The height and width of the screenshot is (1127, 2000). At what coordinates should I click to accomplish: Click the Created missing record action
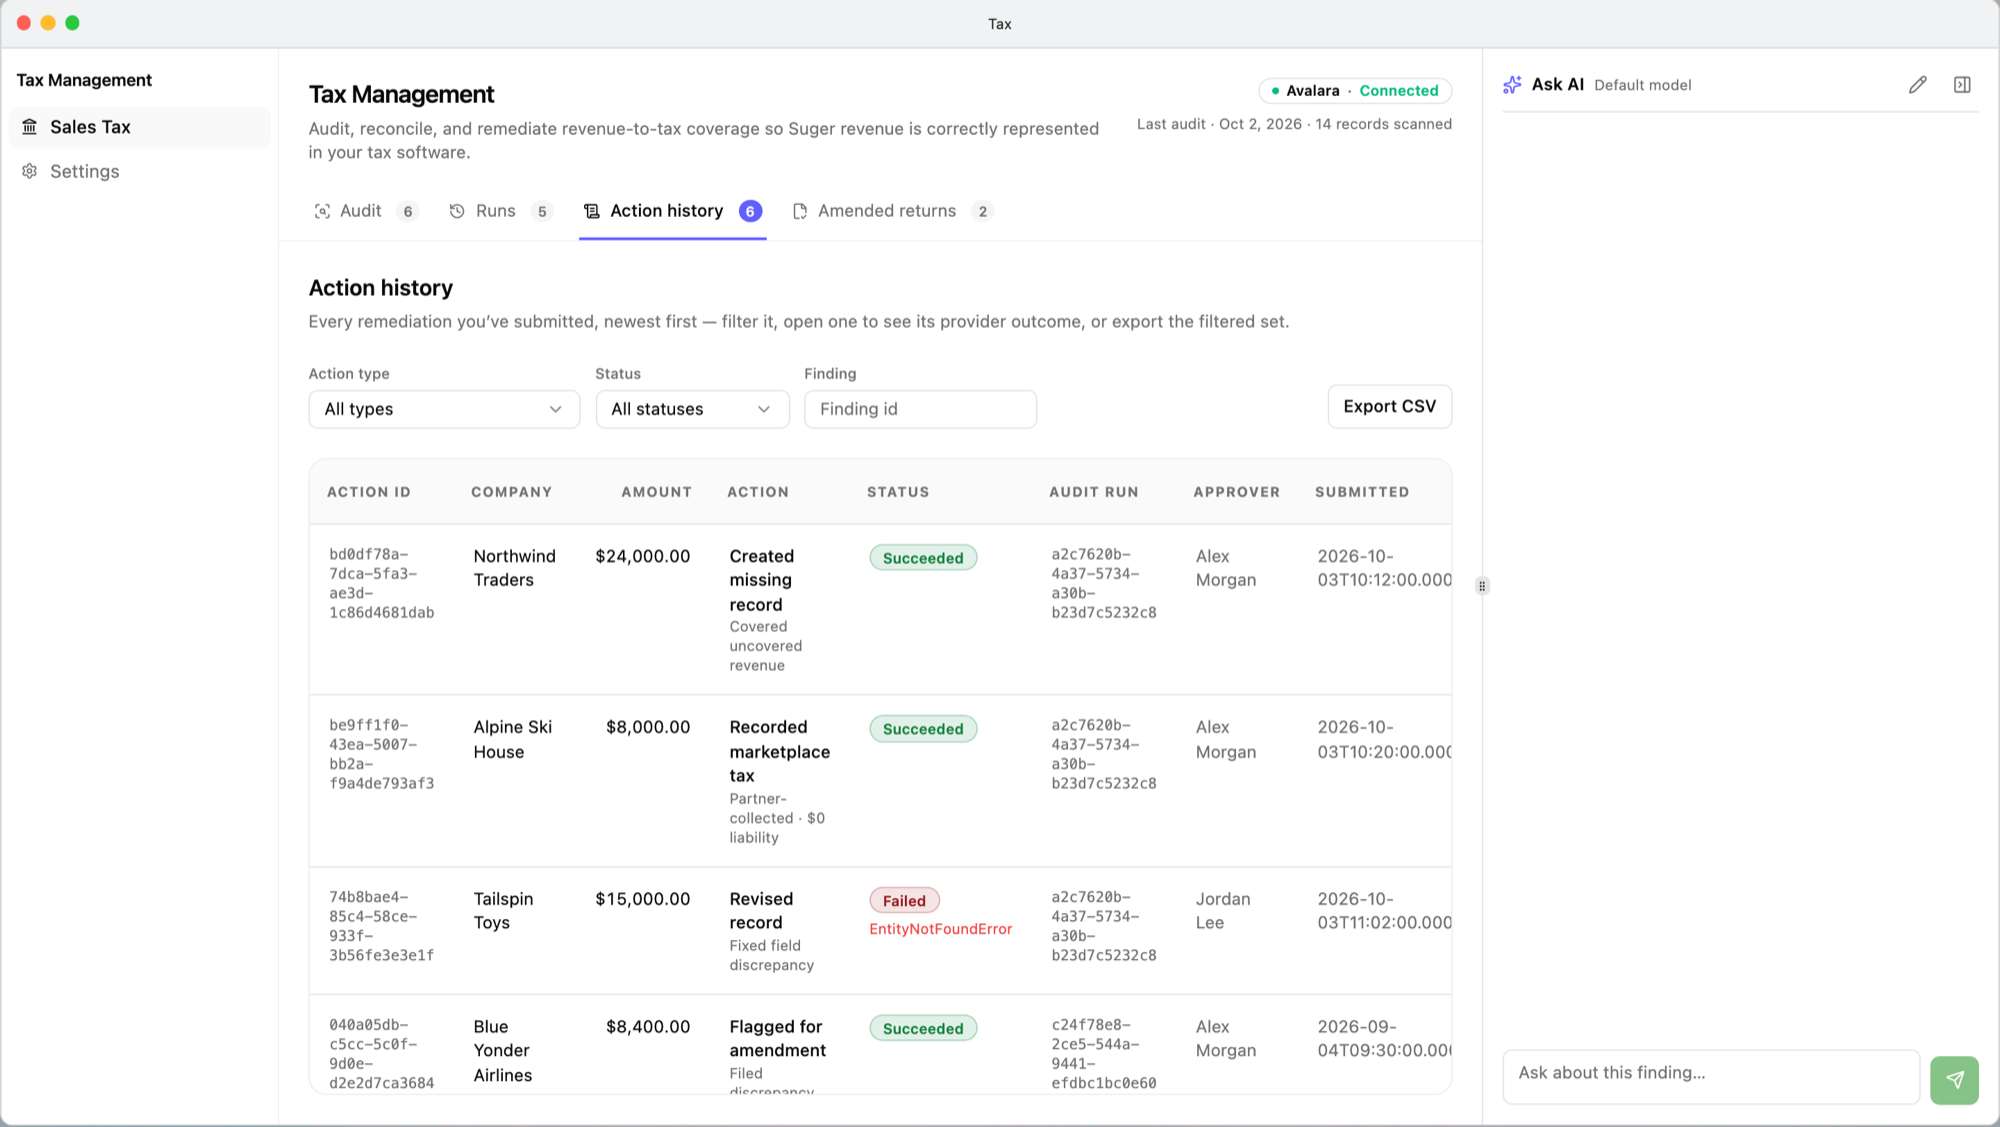tap(761, 580)
